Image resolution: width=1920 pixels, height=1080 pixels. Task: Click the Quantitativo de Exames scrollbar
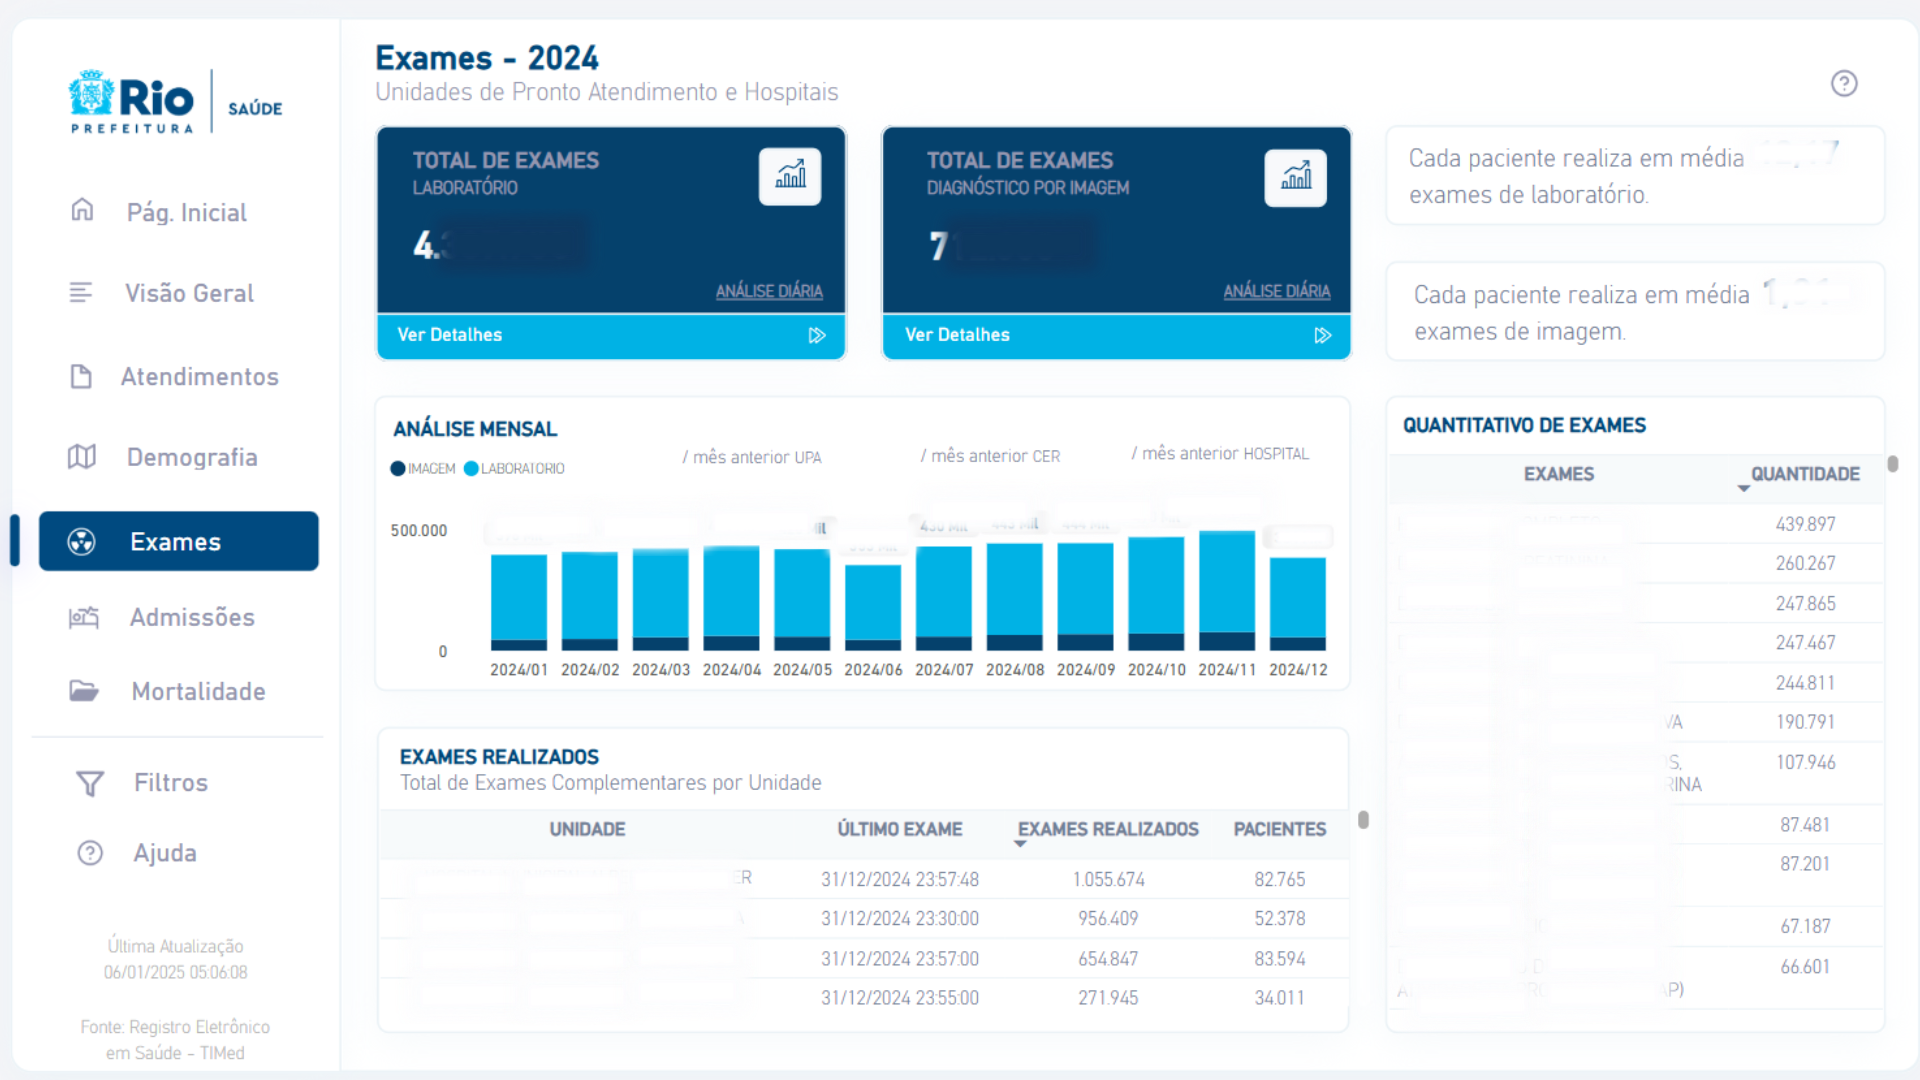click(x=1892, y=464)
